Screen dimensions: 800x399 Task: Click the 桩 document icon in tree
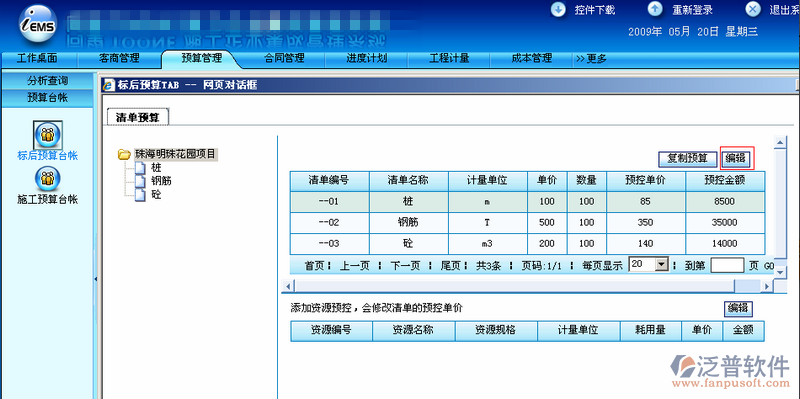[141, 167]
